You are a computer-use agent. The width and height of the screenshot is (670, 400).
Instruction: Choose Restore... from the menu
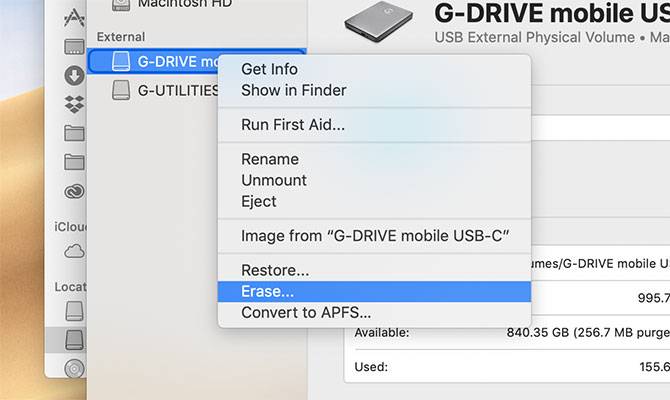(275, 270)
